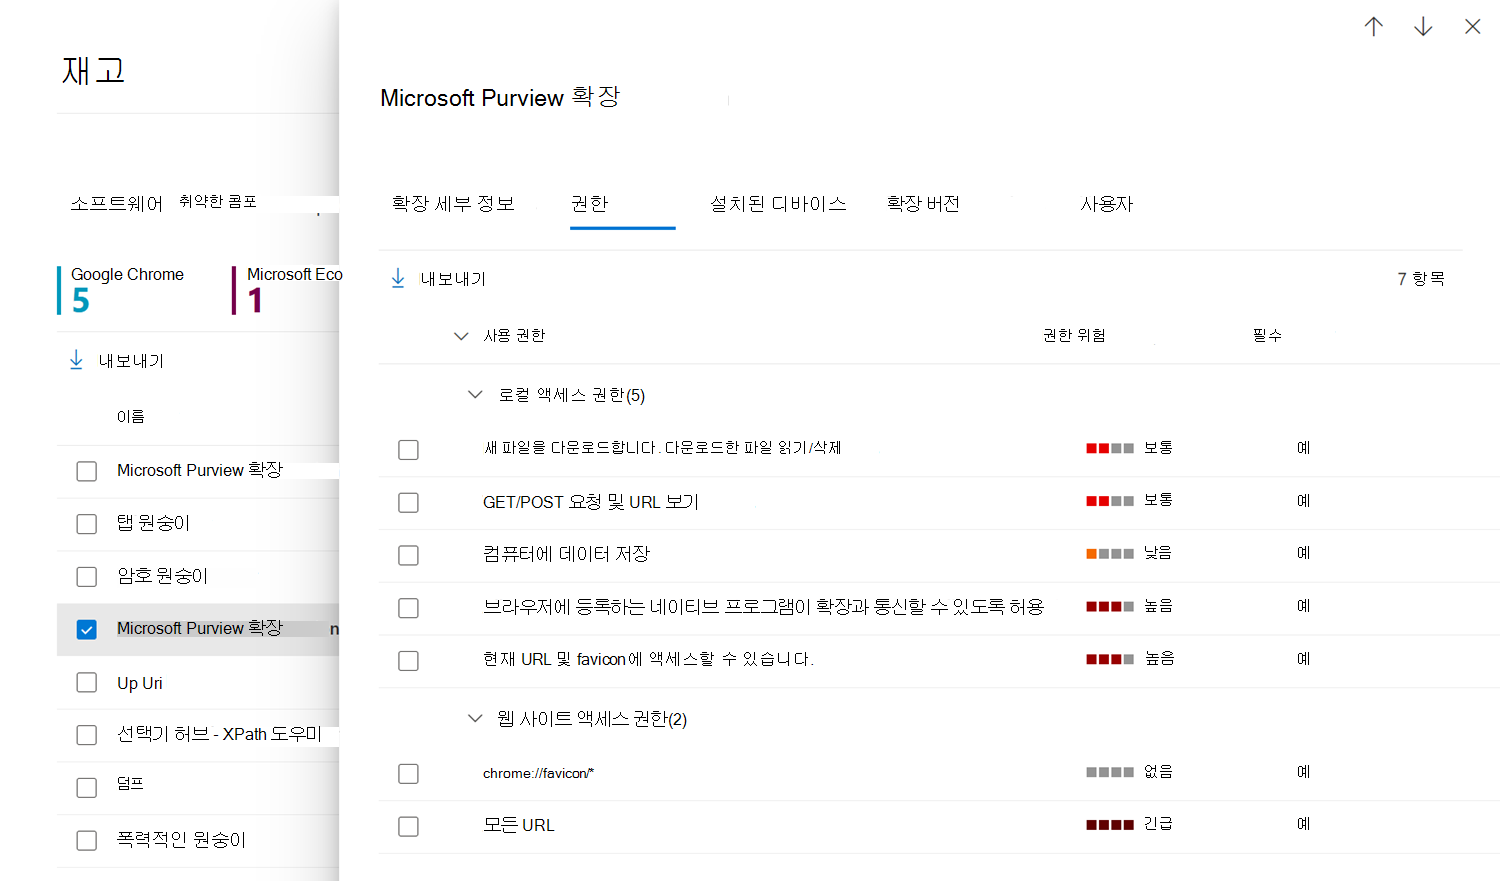Click the chrome://favicon/* permission text

(x=538, y=773)
